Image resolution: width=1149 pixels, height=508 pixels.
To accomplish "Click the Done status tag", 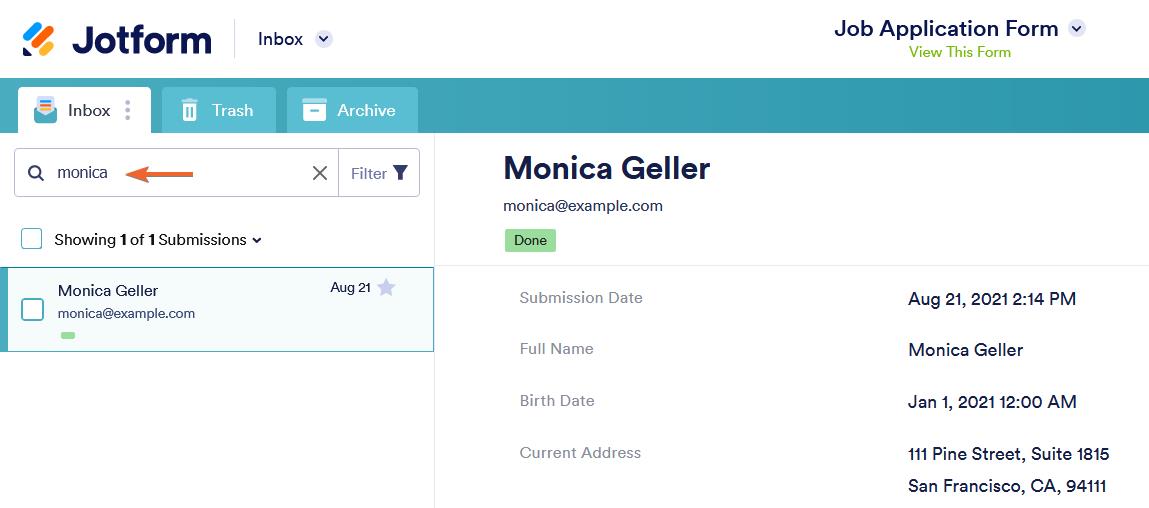I will tap(530, 240).
